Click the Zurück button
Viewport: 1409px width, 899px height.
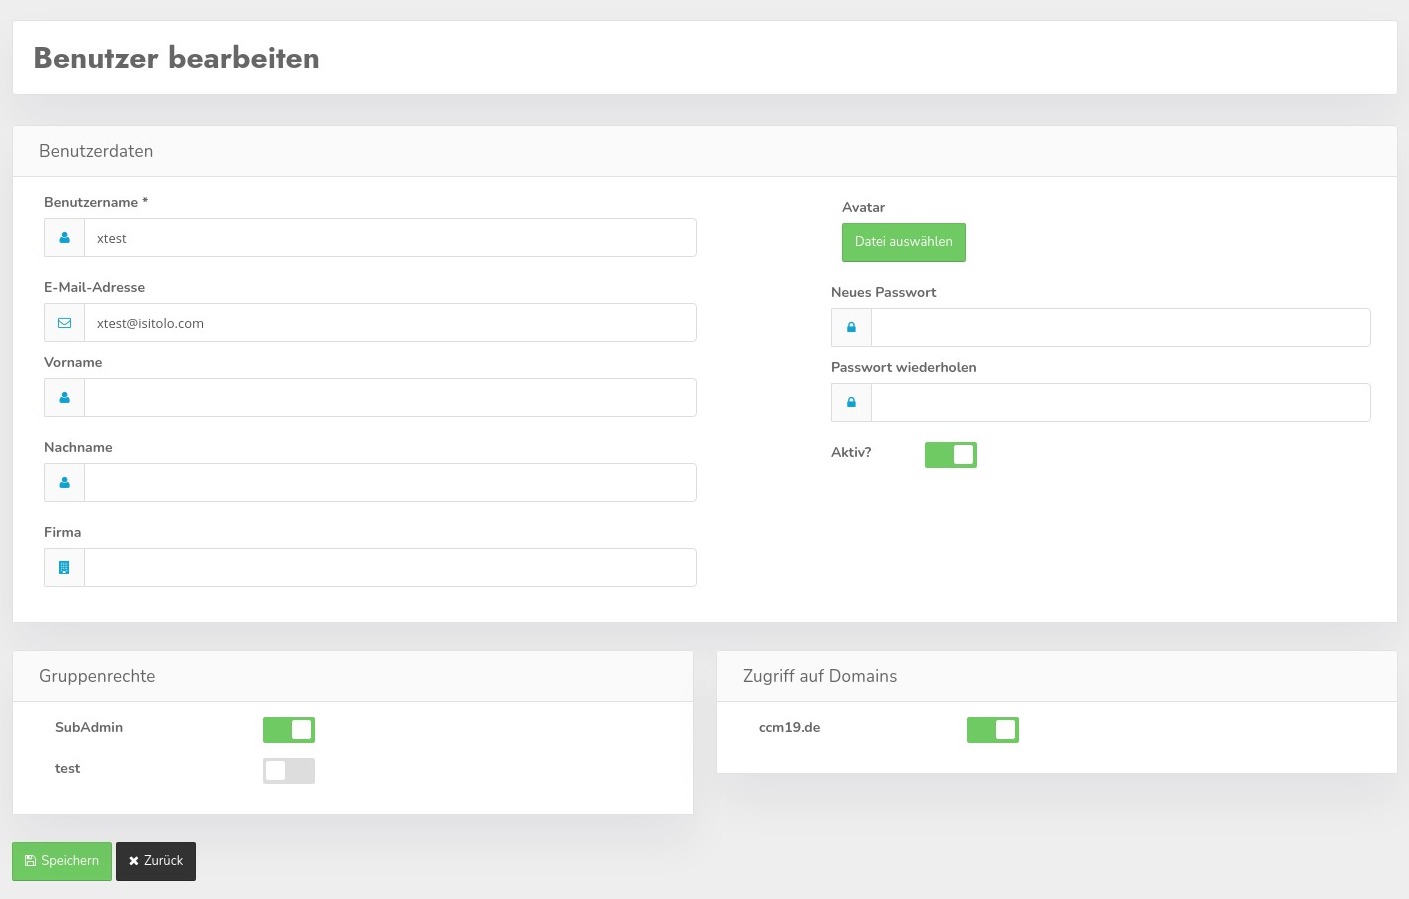coord(156,861)
